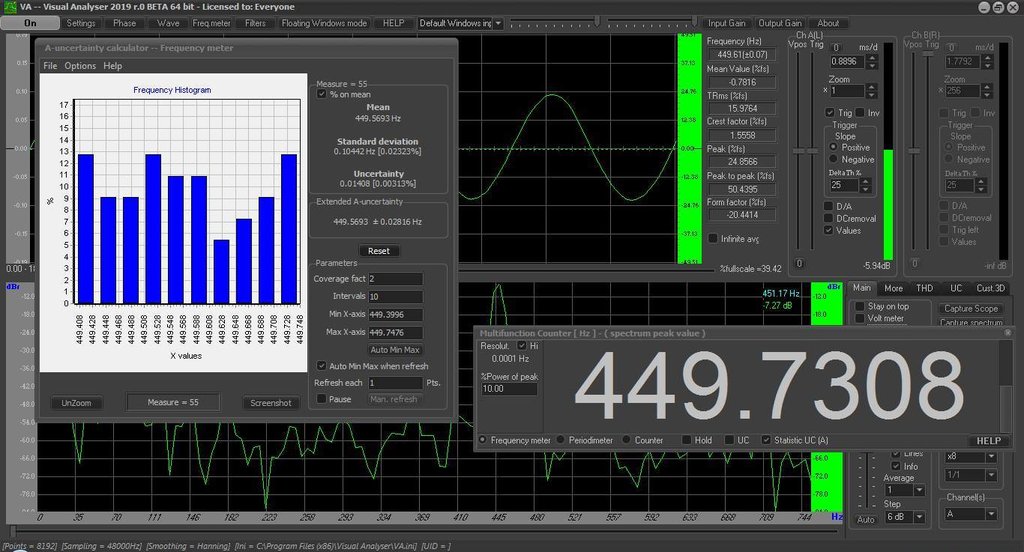The image size is (1024, 552).
Task: Click the Ch A Delta Th % stepper
Action: [865, 186]
